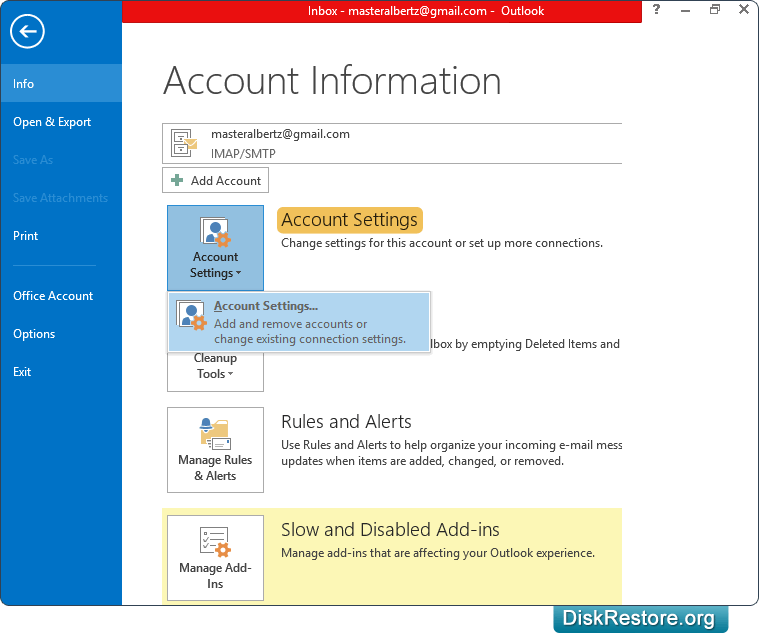Click the Inbox title bar text
Screen dimensions: 759x633
tap(425, 11)
